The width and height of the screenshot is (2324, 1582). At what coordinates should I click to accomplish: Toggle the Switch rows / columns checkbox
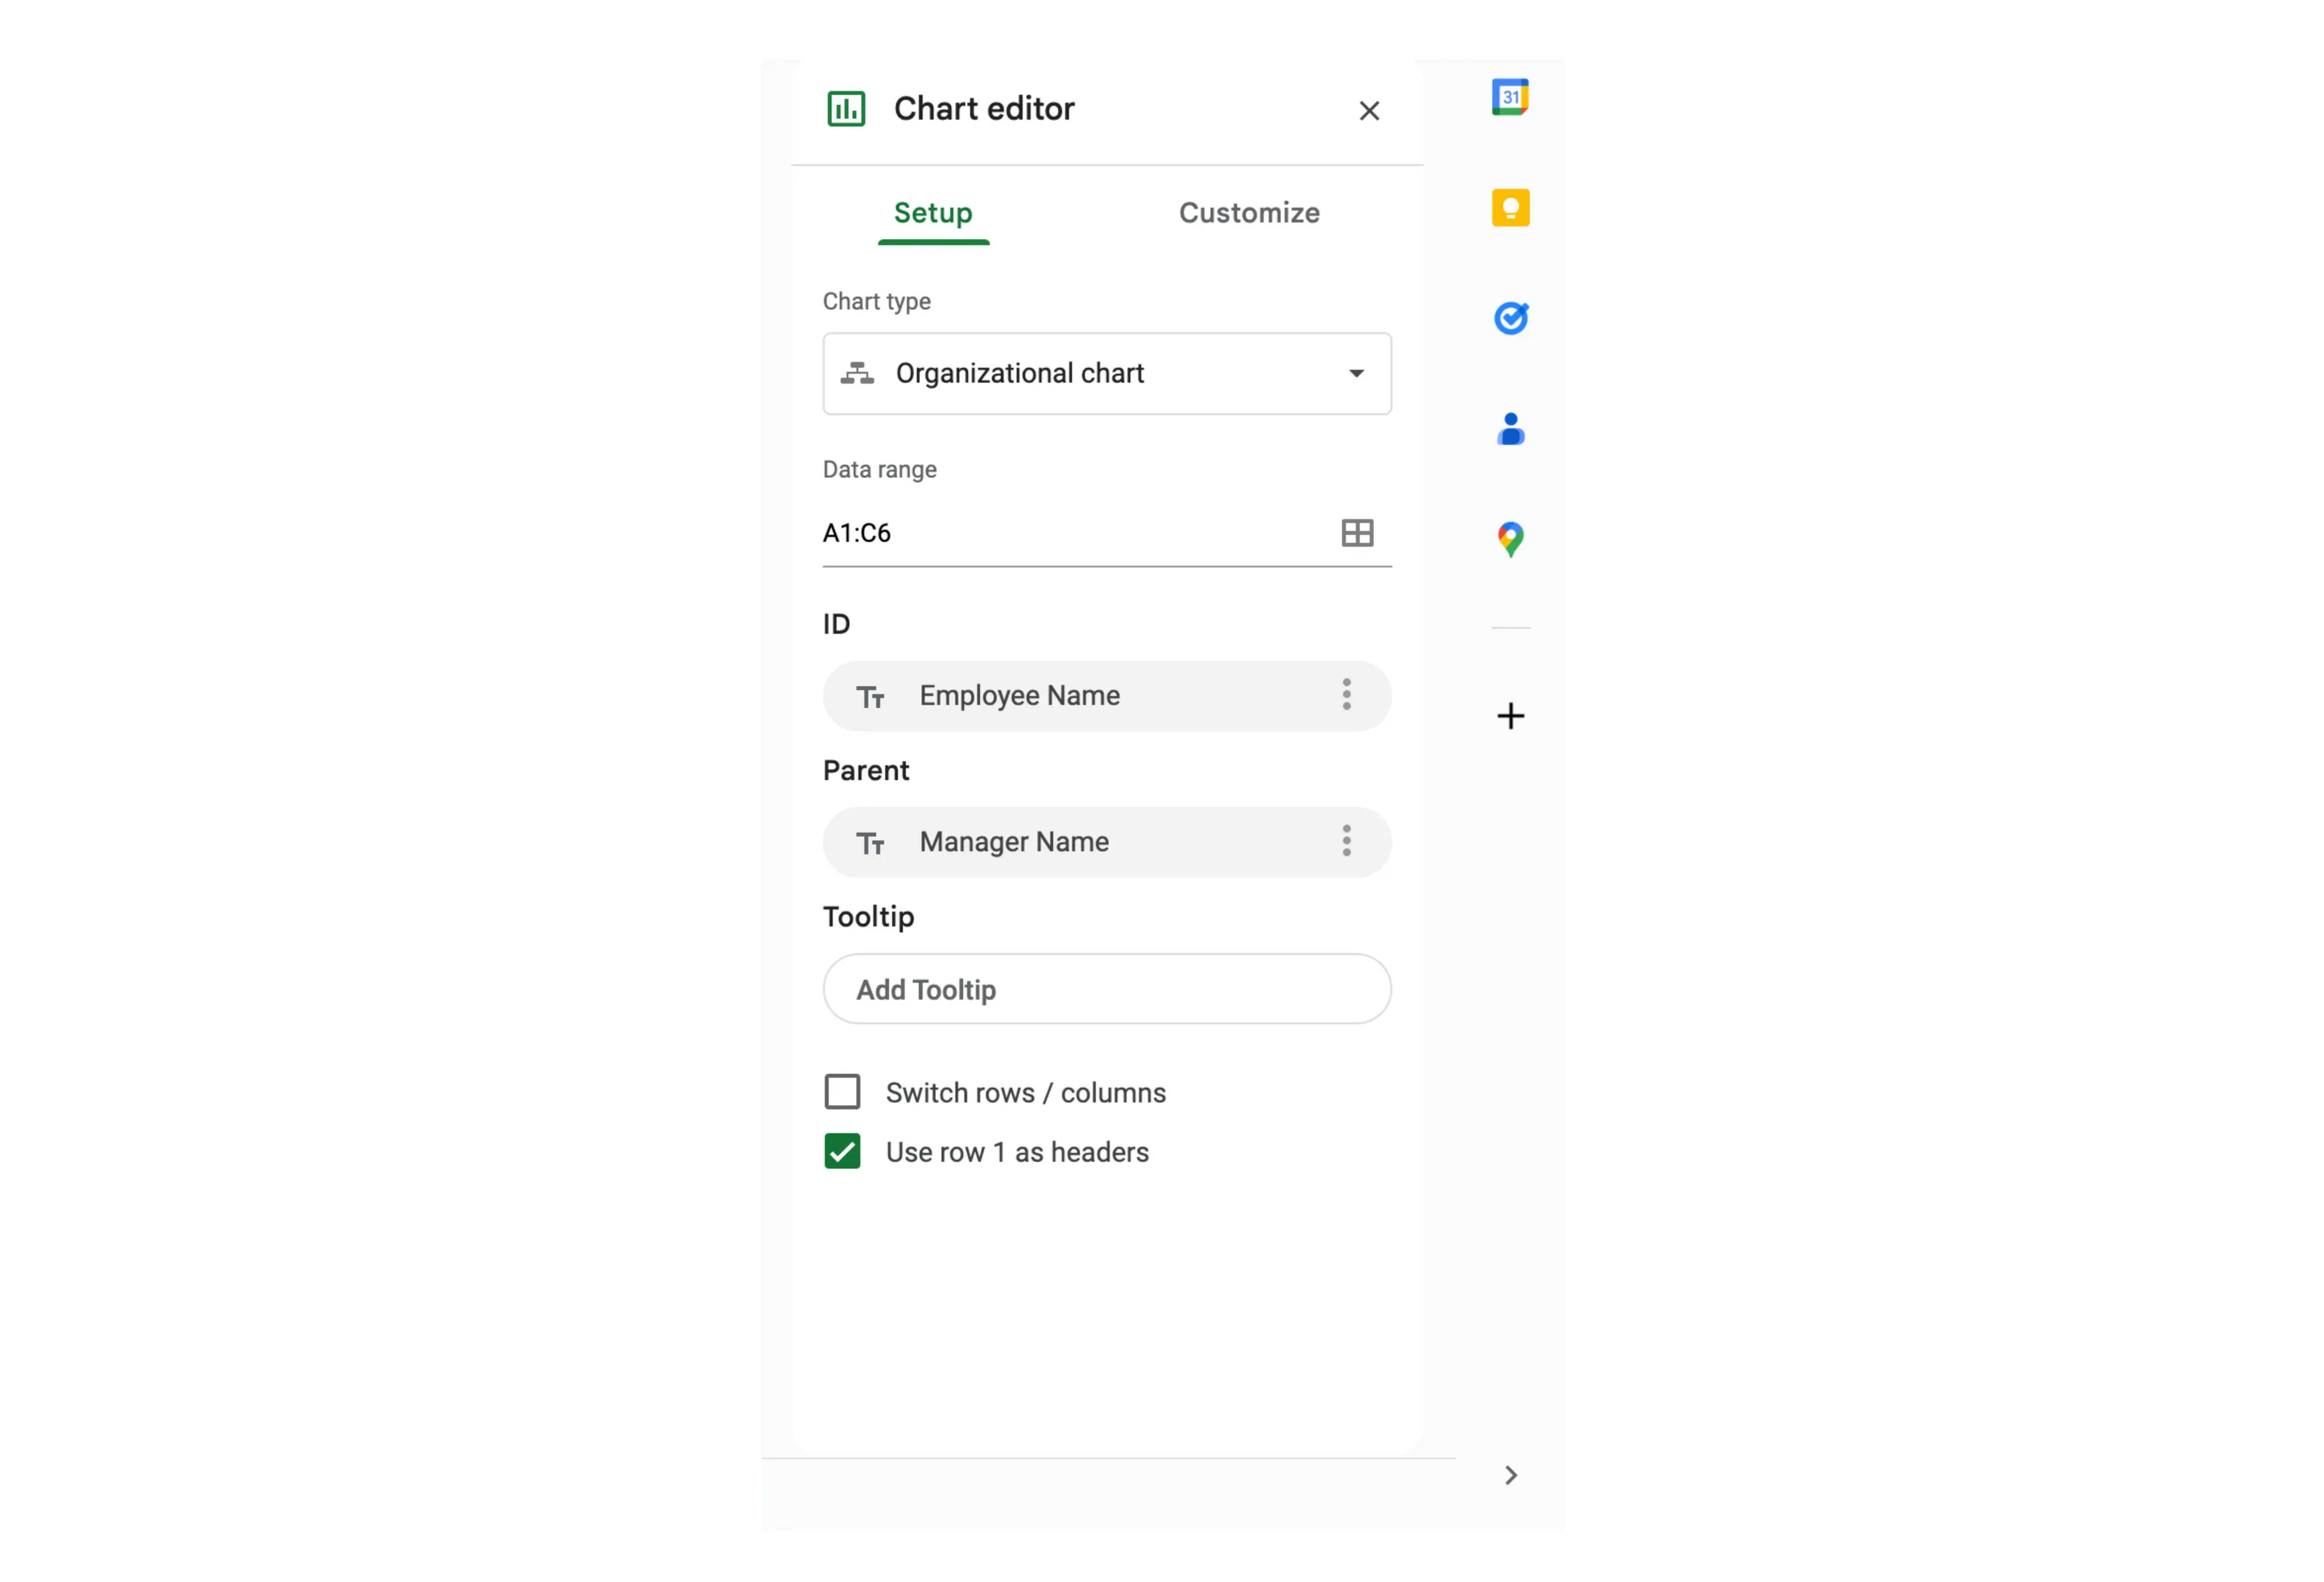[x=843, y=1091]
